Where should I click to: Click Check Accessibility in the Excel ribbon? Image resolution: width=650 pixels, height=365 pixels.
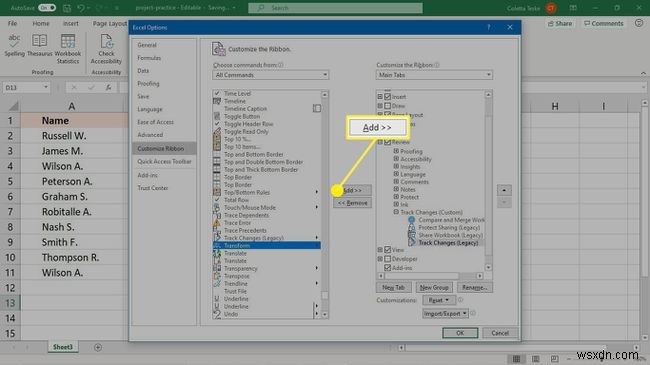[106, 49]
